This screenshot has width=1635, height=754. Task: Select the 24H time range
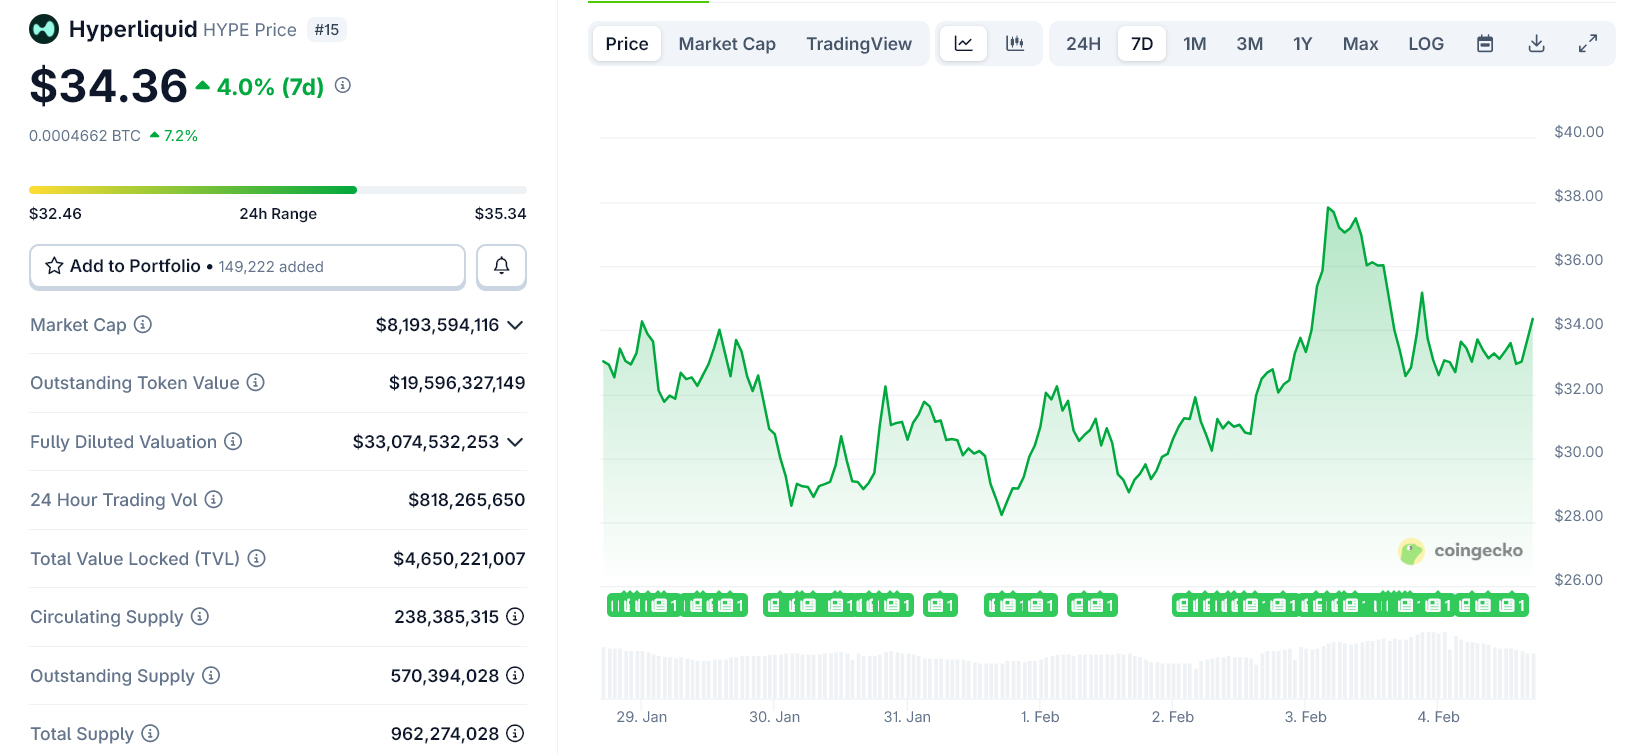1083,44
